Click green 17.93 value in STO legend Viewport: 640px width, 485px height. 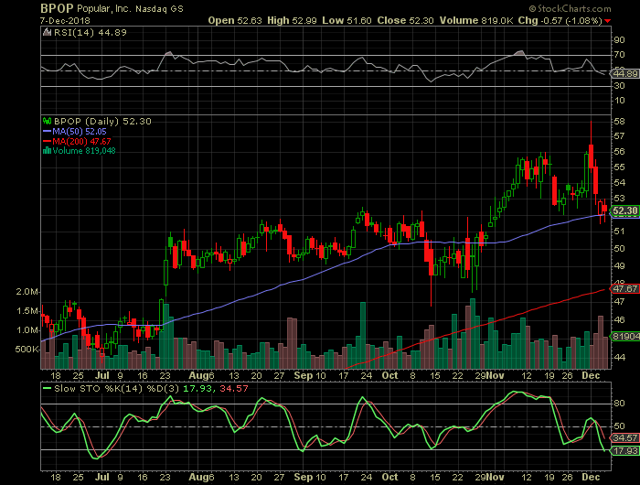pos(198,388)
